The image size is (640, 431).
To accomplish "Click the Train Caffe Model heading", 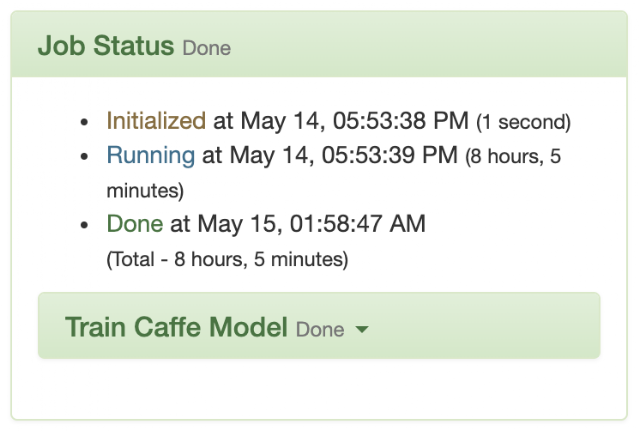I will [x=176, y=327].
